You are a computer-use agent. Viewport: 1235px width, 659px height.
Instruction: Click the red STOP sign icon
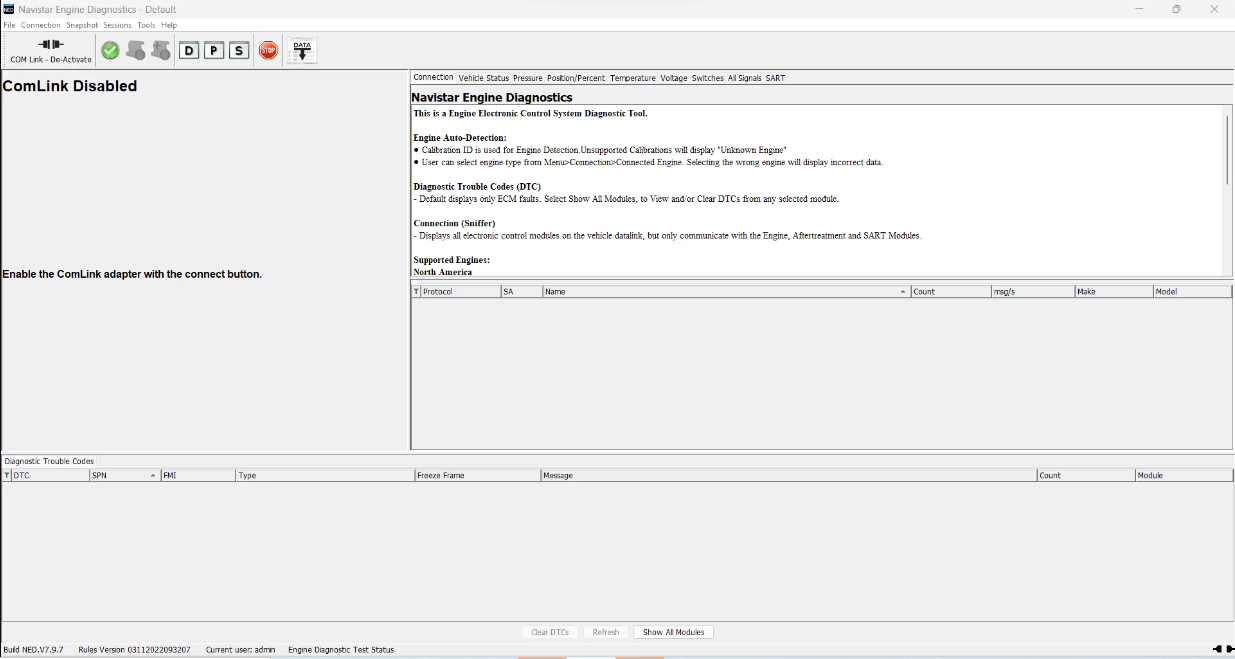pyautogui.click(x=268, y=49)
